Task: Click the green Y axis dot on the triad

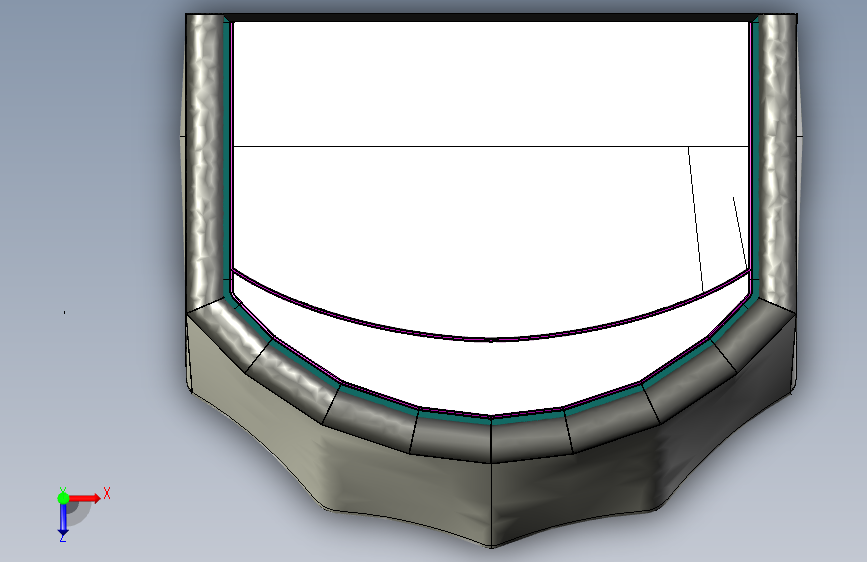Action: click(63, 498)
